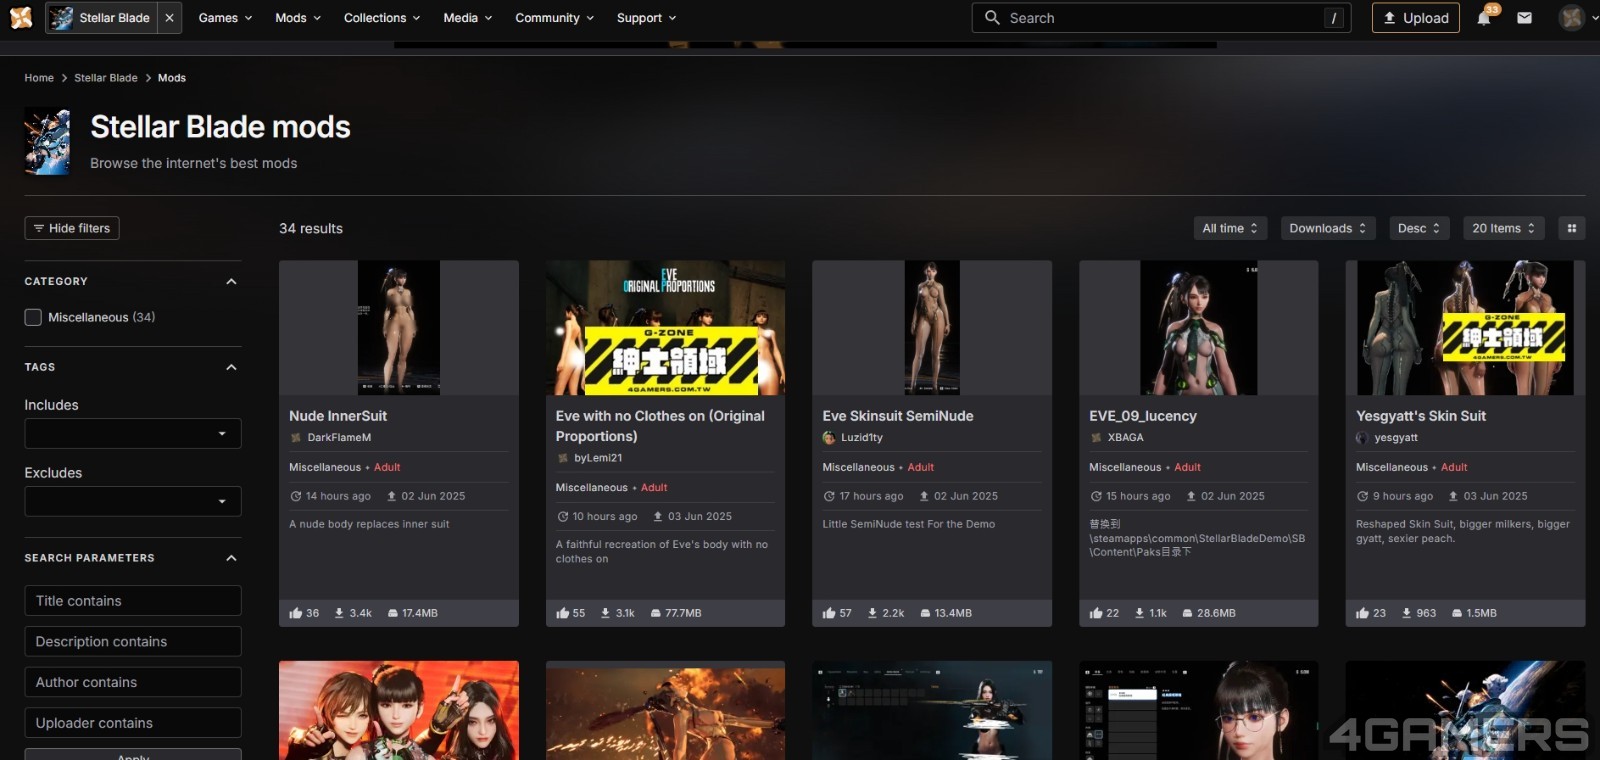Open the notifications bell icon
Viewport: 1600px width, 760px height.
pyautogui.click(x=1484, y=18)
